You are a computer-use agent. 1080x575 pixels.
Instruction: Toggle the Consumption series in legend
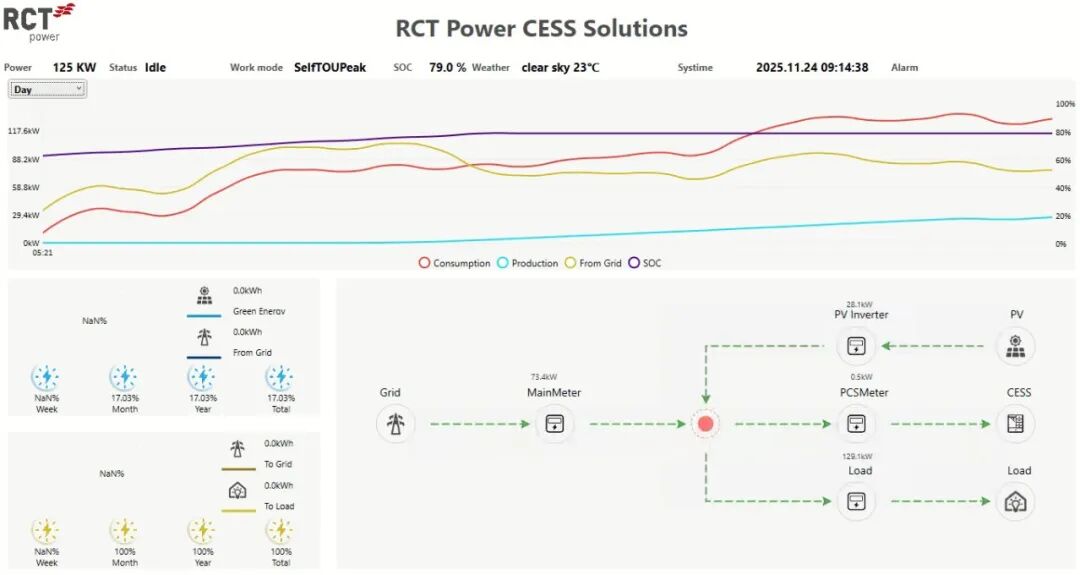455,263
